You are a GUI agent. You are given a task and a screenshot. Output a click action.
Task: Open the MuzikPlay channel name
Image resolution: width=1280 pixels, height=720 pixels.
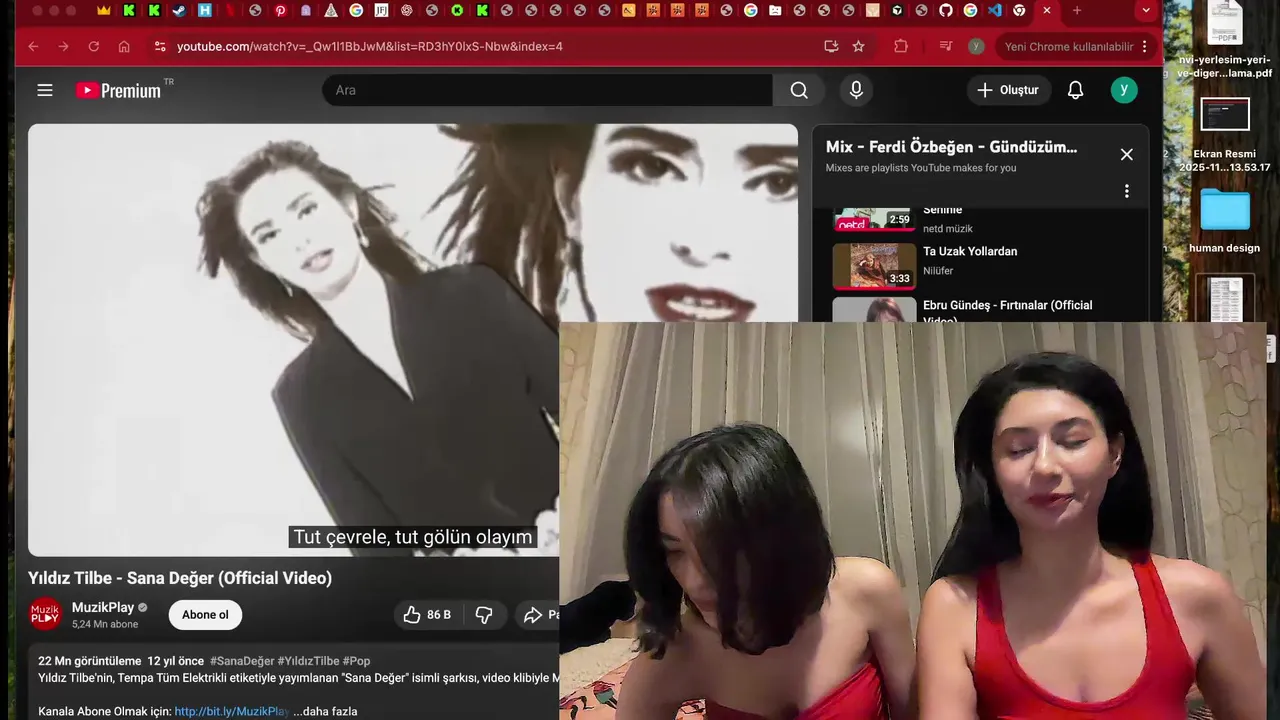(x=103, y=607)
